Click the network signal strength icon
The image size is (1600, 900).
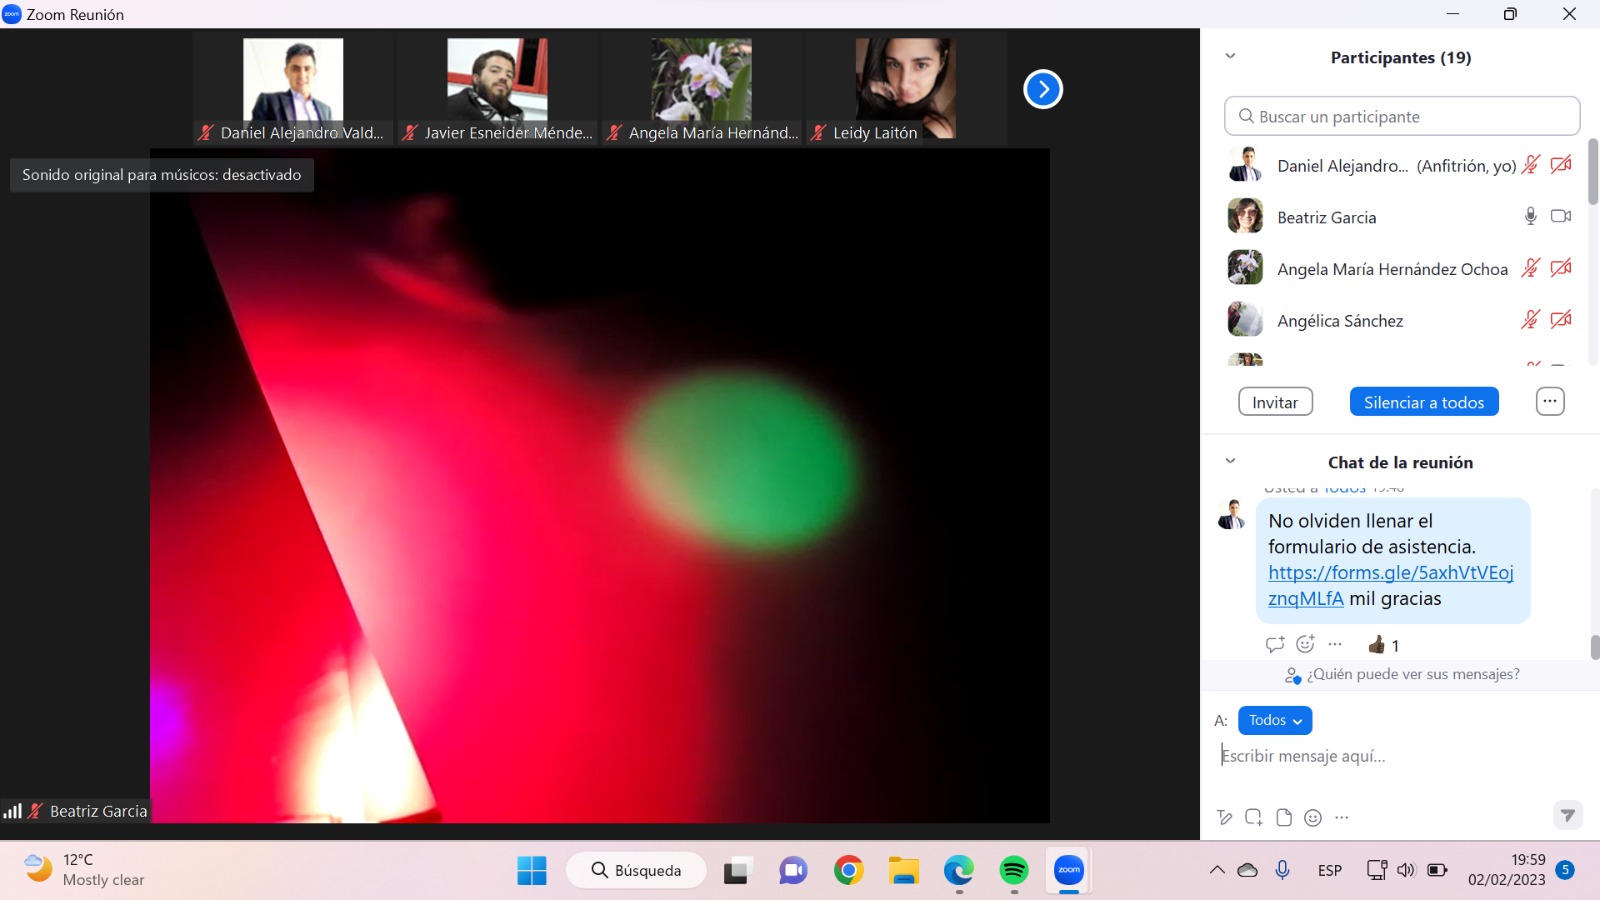[x=12, y=811]
